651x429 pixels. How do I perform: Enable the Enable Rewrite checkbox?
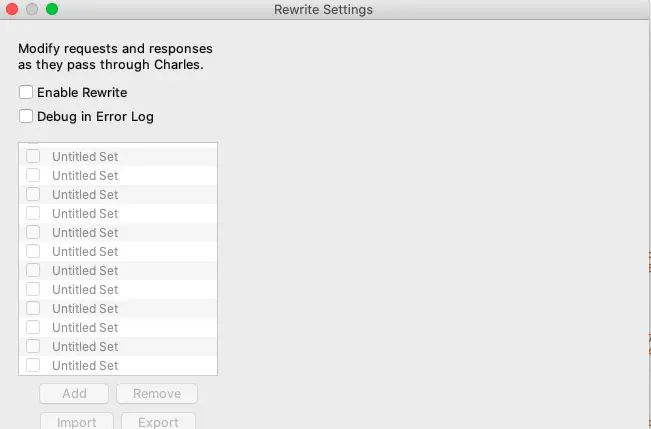coord(26,92)
